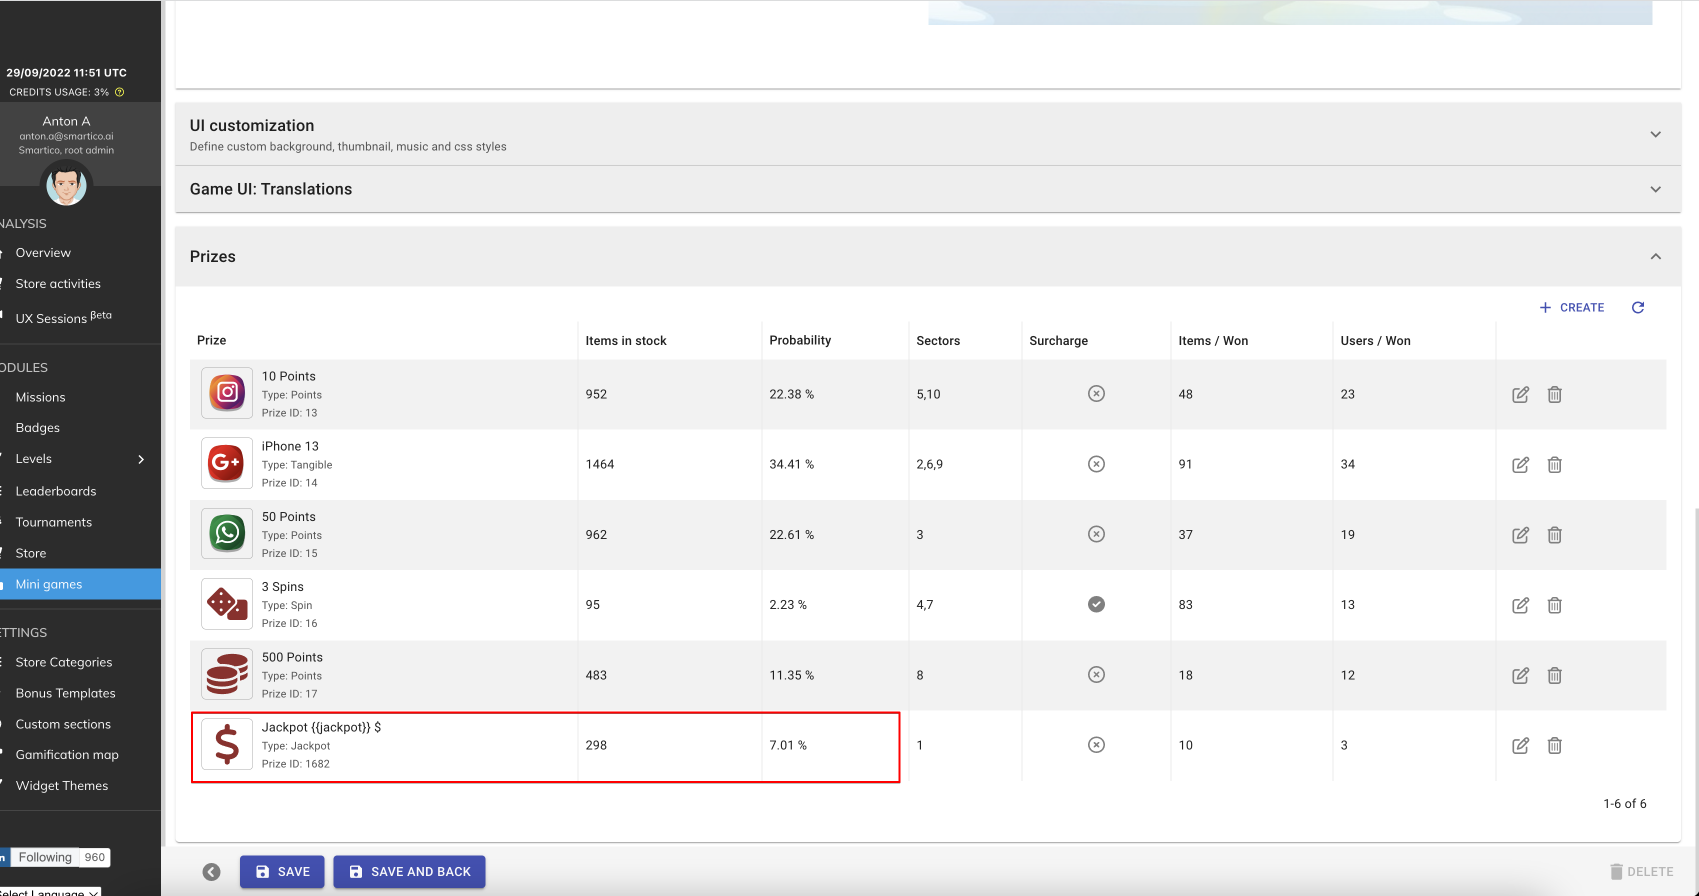This screenshot has width=1699, height=896.
Task: Refresh the prizes list
Action: pyautogui.click(x=1637, y=308)
